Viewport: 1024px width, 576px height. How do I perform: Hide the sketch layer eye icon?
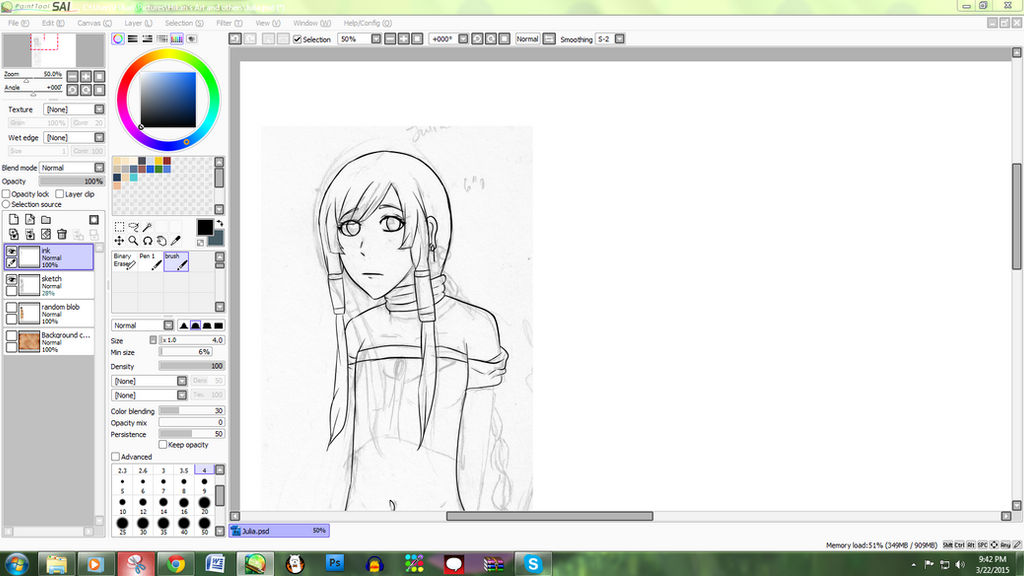[12, 280]
